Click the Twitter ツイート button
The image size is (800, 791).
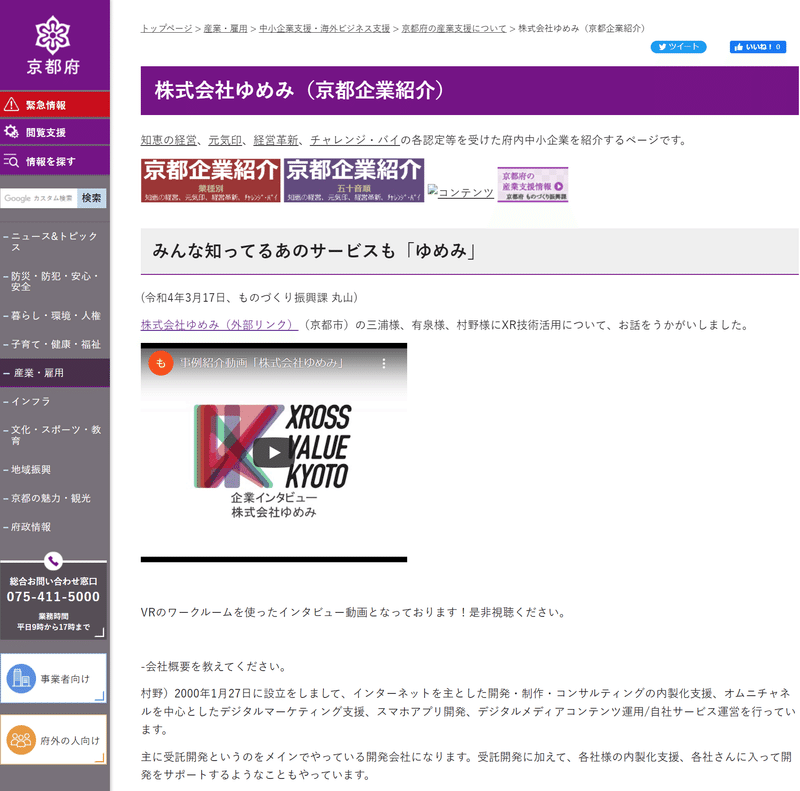pos(678,47)
